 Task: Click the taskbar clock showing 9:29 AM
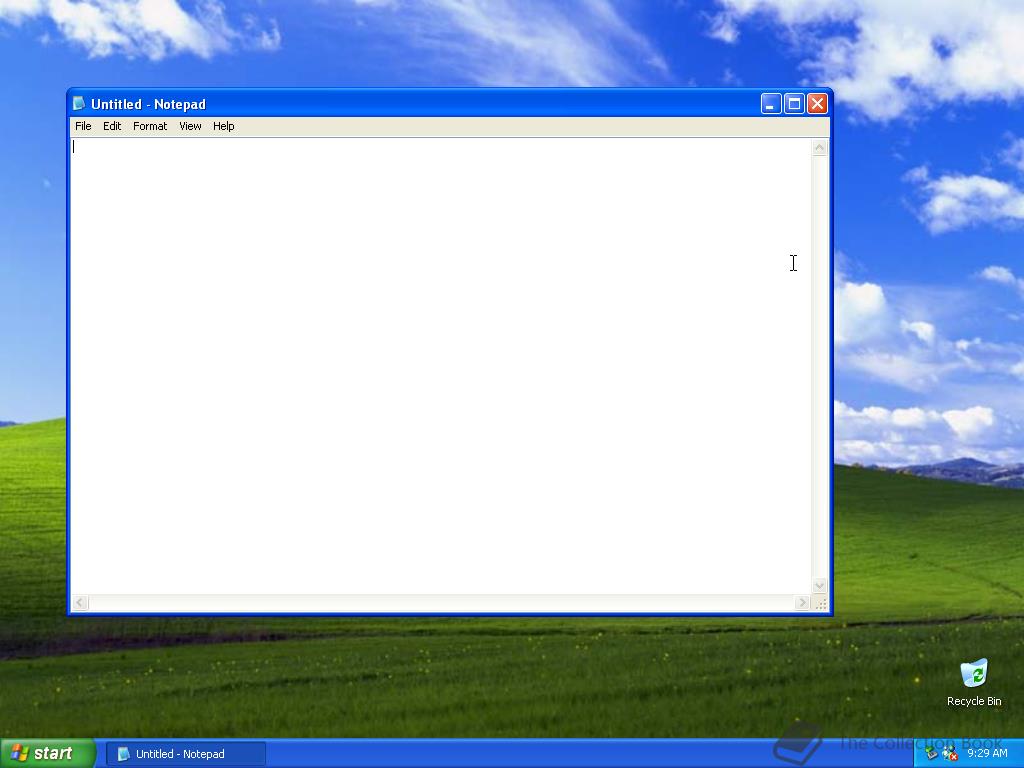point(987,753)
